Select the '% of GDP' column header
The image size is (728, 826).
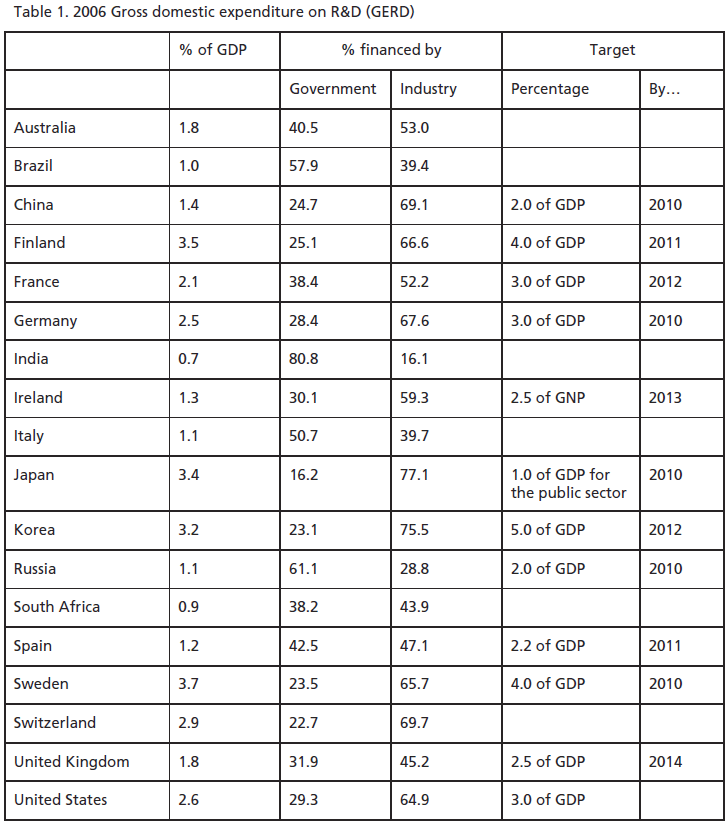tap(213, 50)
